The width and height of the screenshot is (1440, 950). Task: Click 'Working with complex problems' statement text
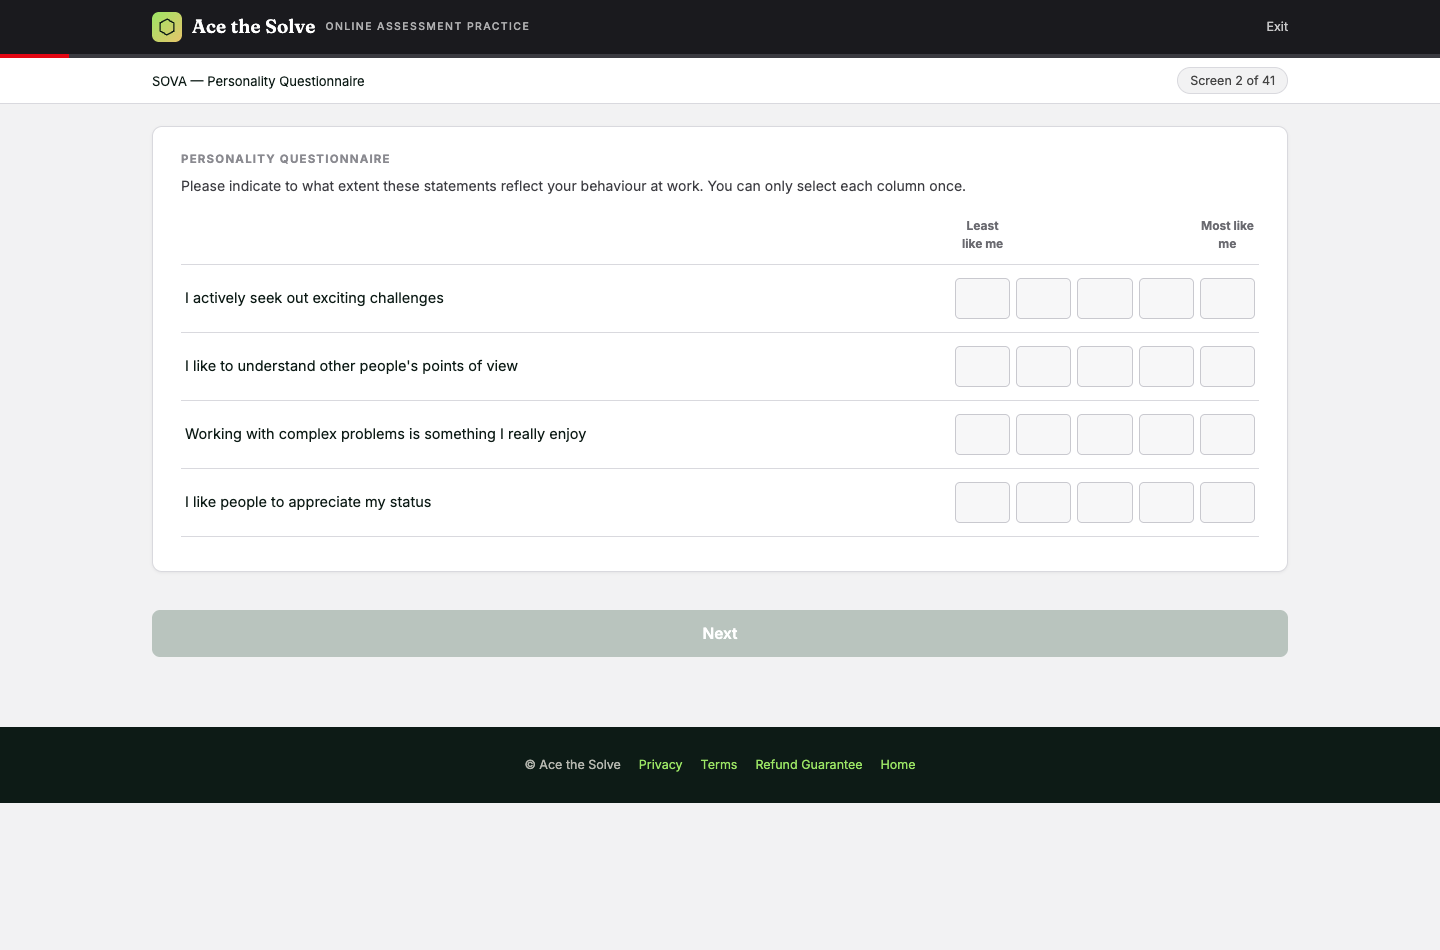click(x=385, y=434)
